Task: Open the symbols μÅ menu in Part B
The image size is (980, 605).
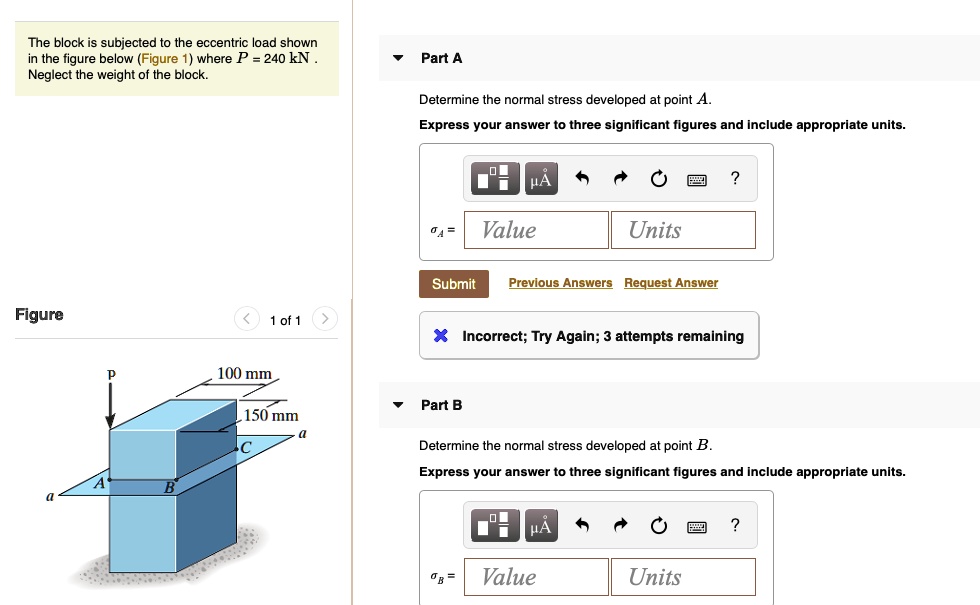Action: click(540, 526)
